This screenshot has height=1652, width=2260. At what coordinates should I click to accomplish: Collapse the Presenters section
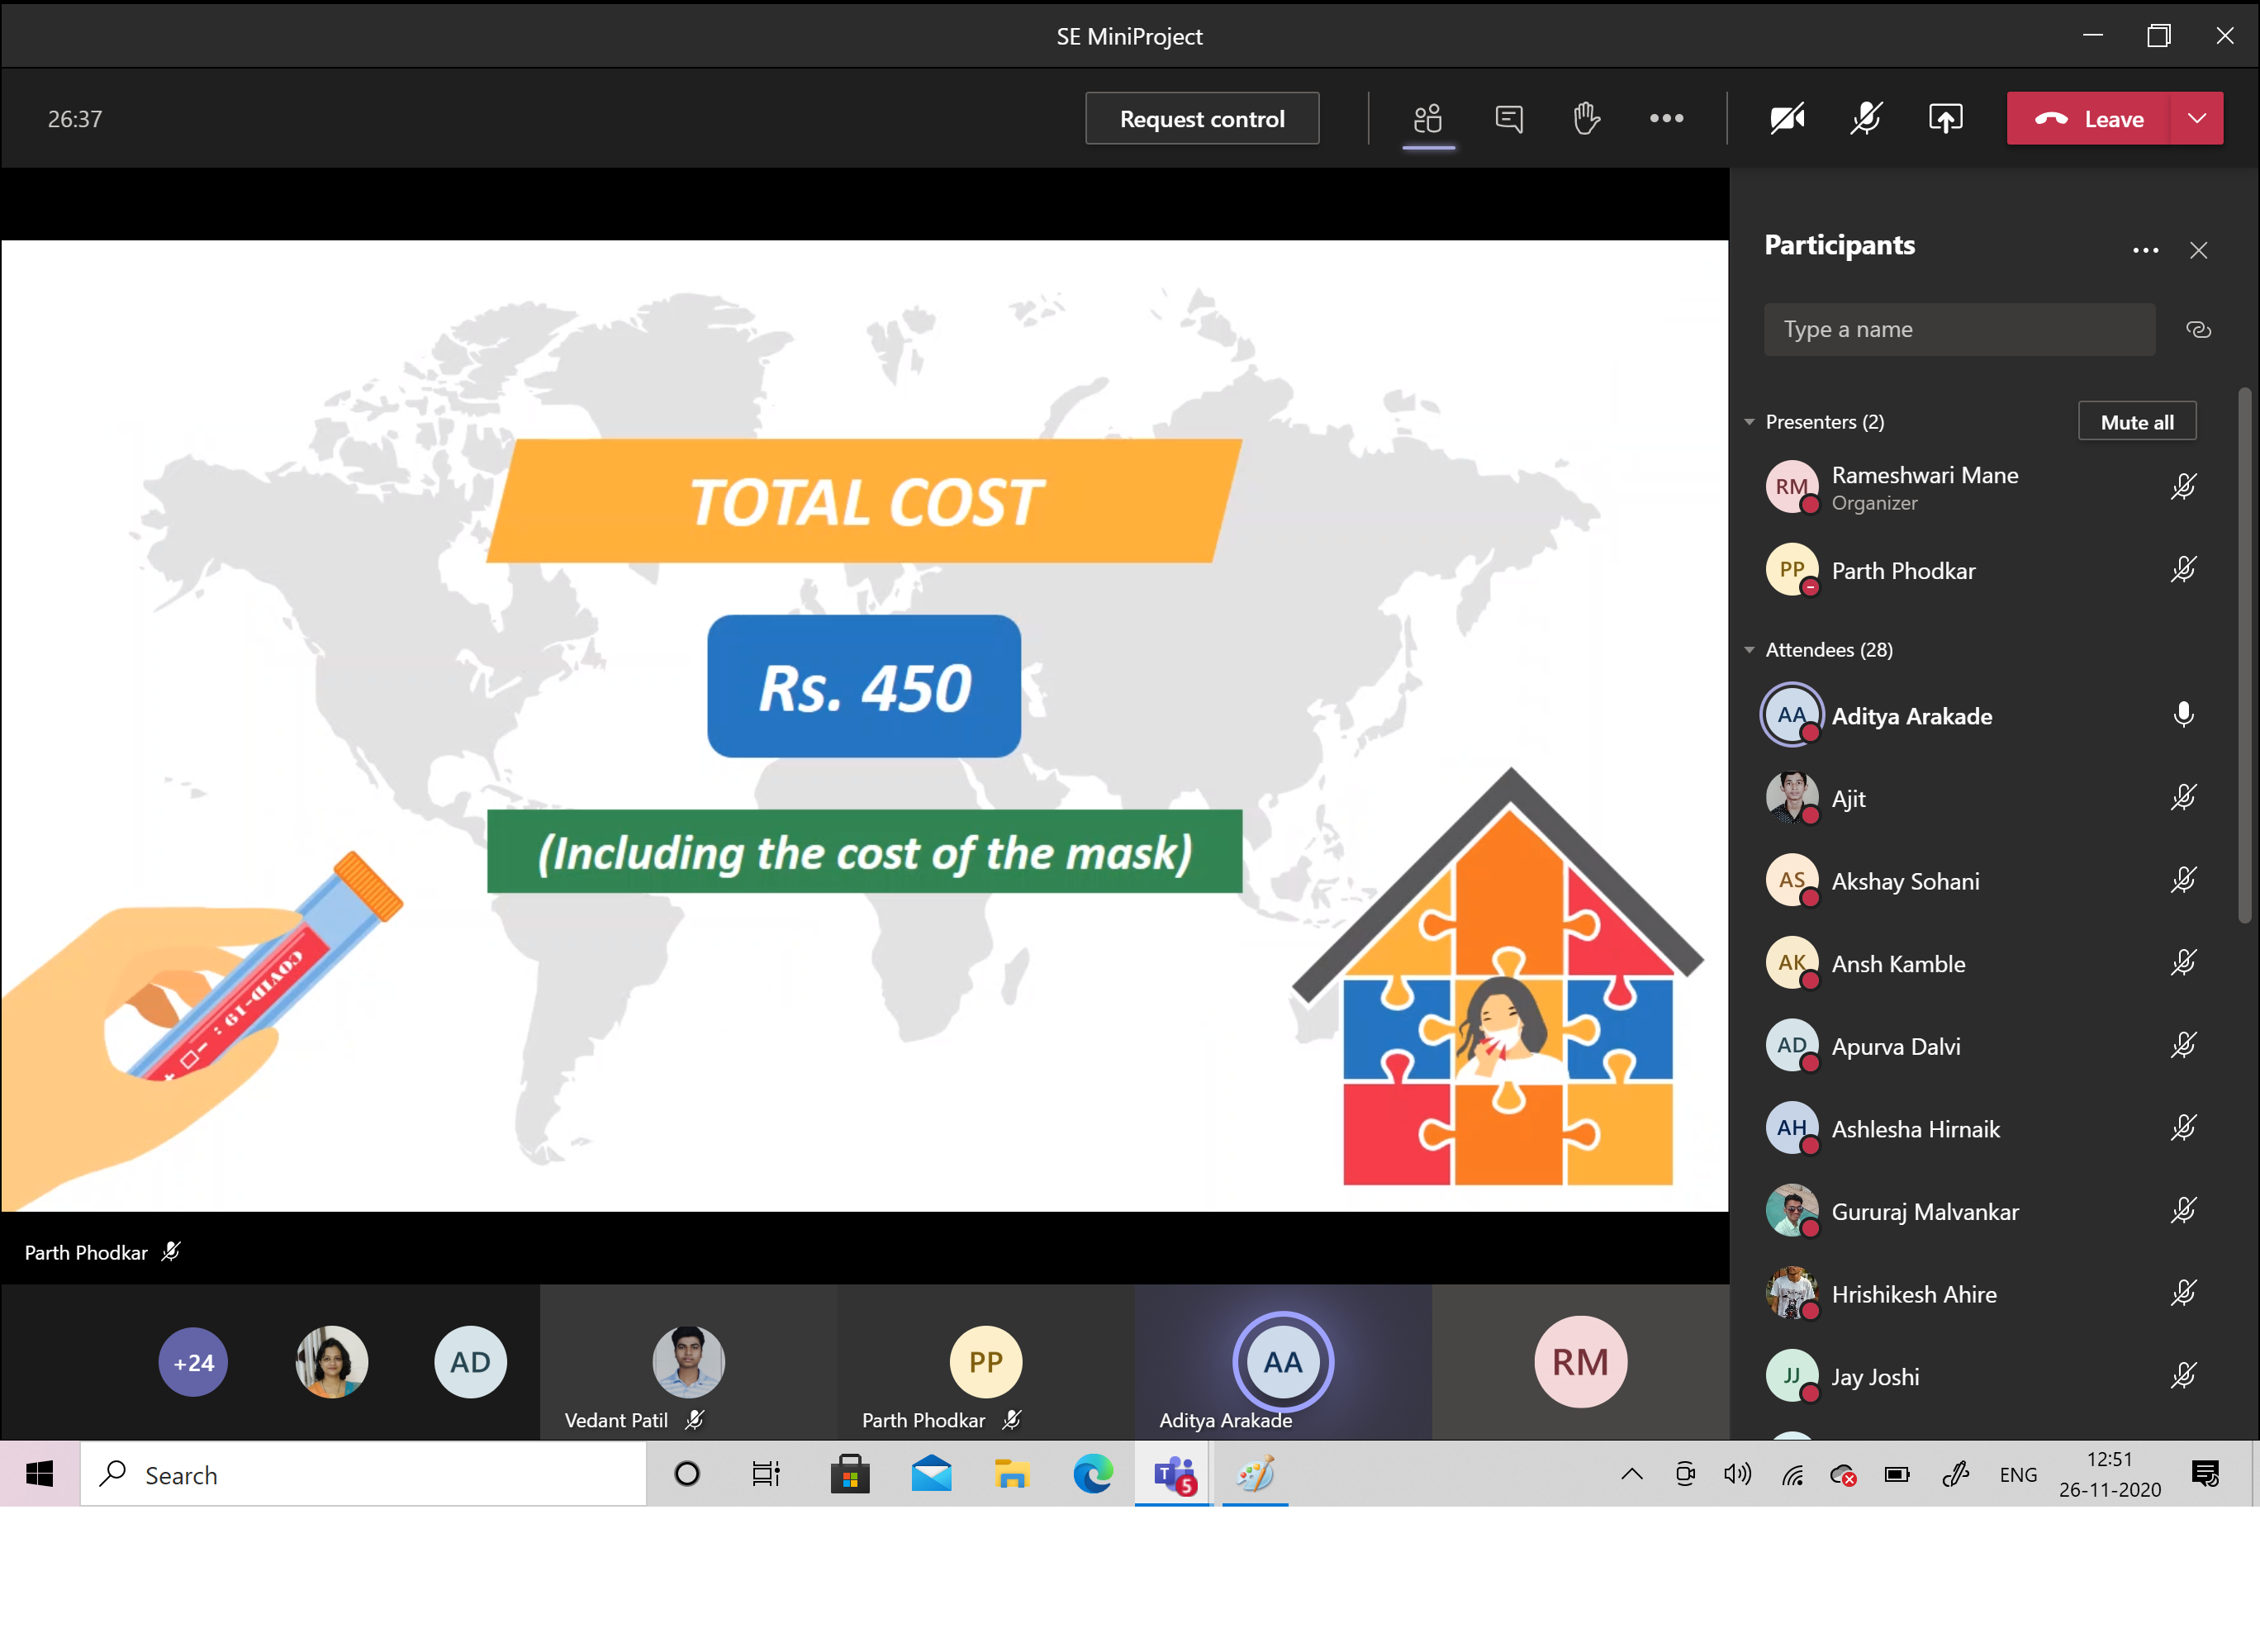click(1750, 422)
